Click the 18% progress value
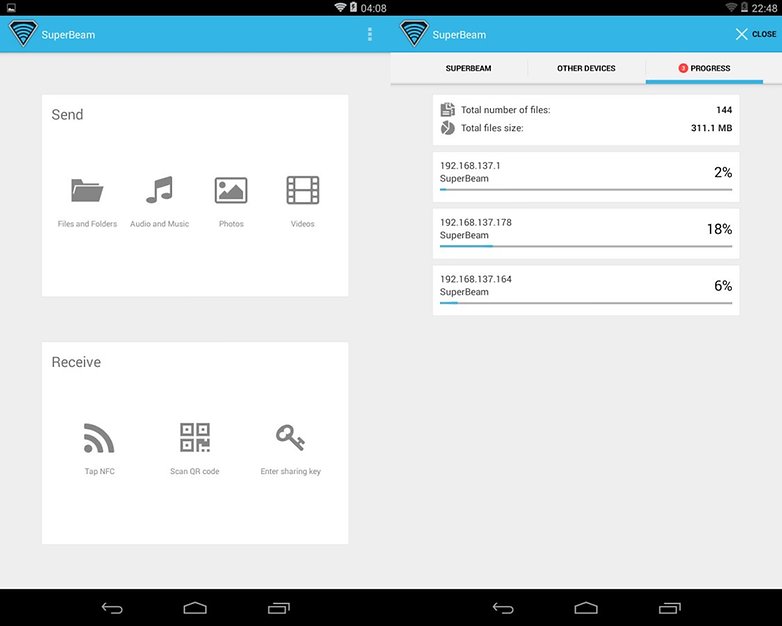Image resolution: width=782 pixels, height=626 pixels. pyautogui.click(x=719, y=229)
